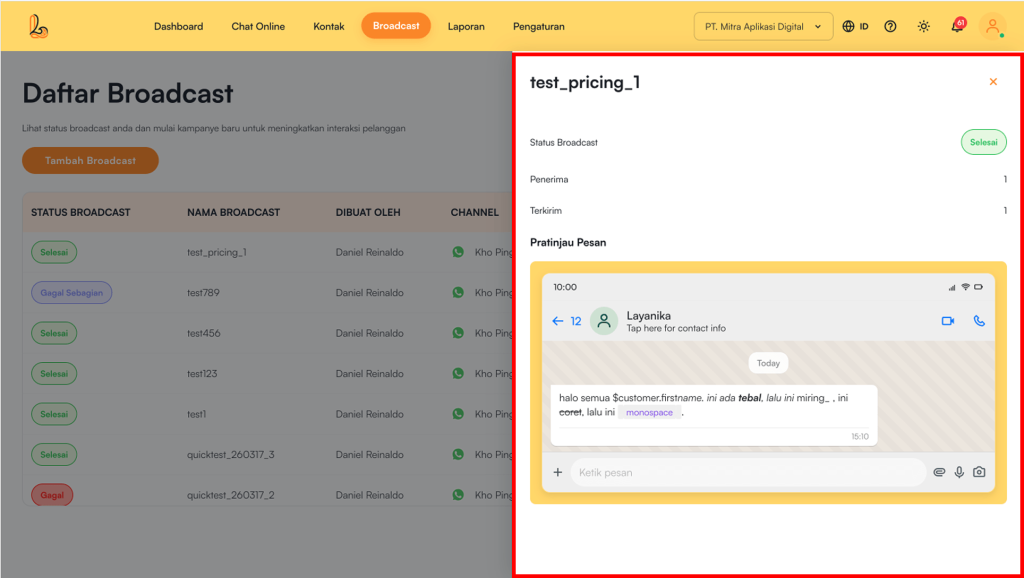Click the plus icon beside message field
Screen dimensions: 1024x578
point(558,472)
